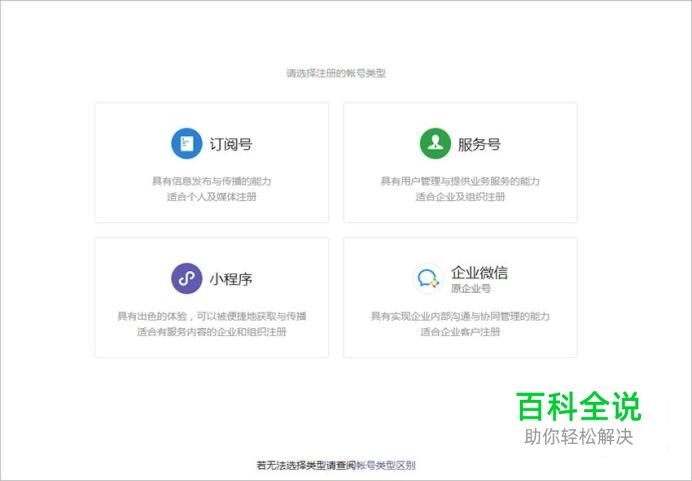The image size is (692, 481).
Task: Click the text 具有用户管理与提供业务服务的能力
Action: point(460,181)
